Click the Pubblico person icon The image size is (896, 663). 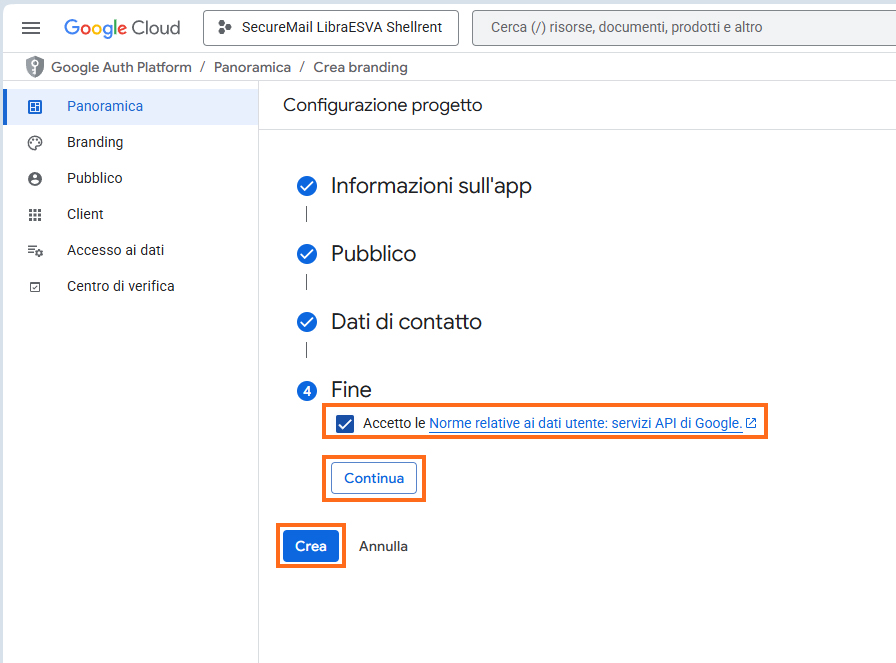35,179
